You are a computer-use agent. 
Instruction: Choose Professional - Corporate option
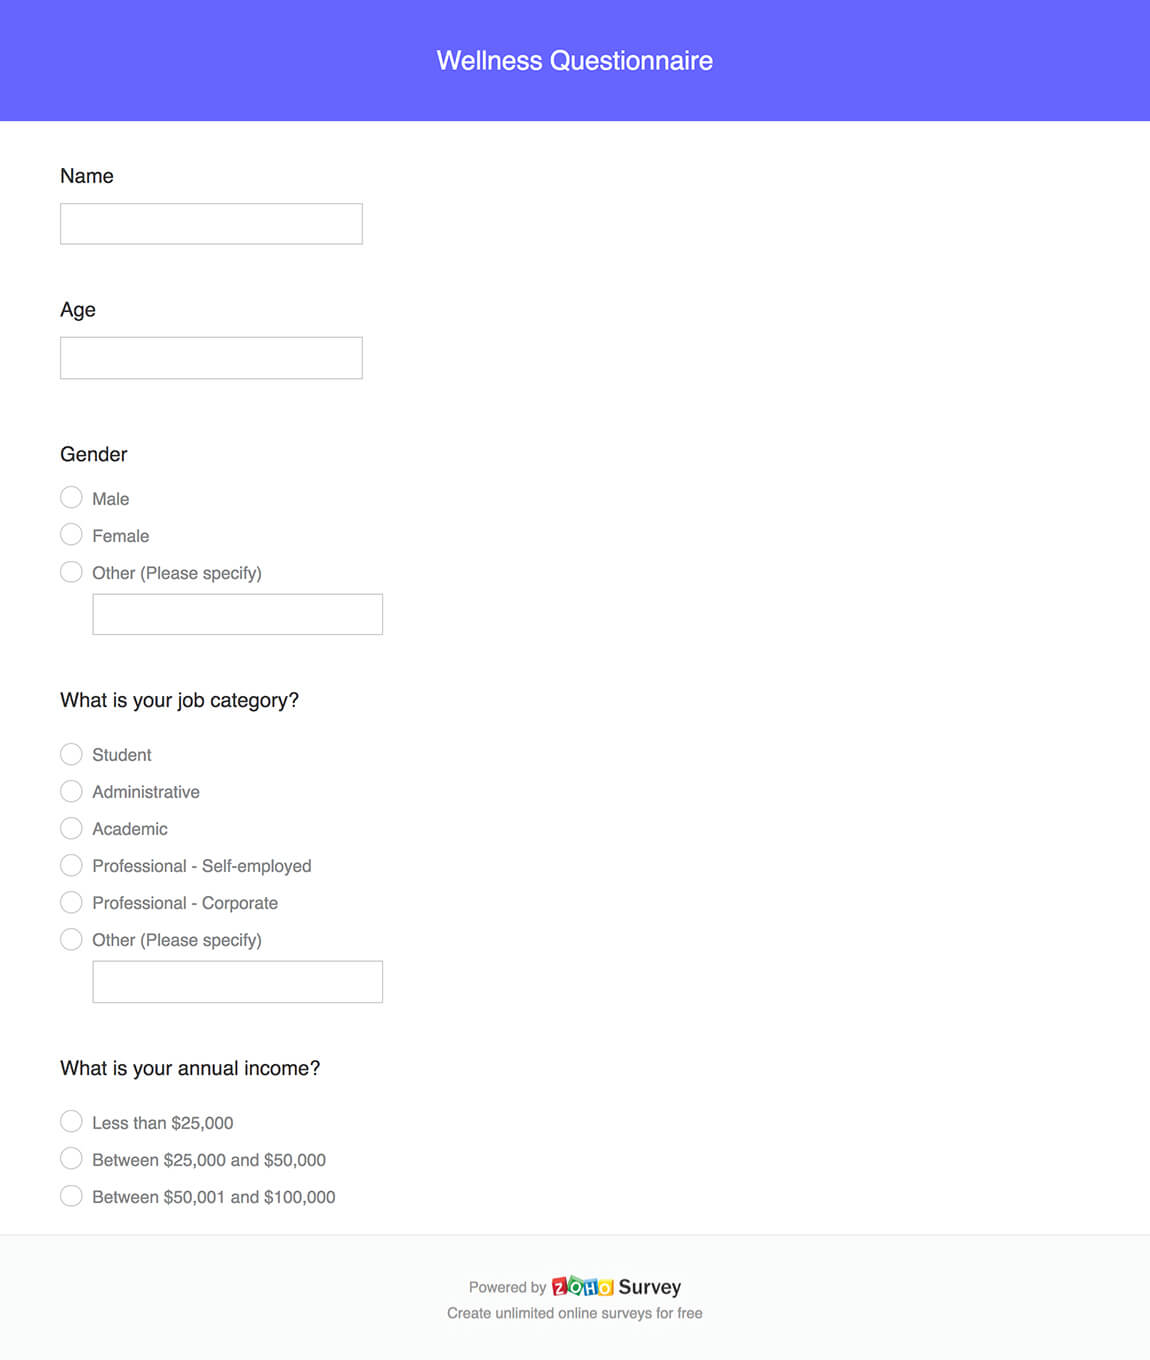71,902
